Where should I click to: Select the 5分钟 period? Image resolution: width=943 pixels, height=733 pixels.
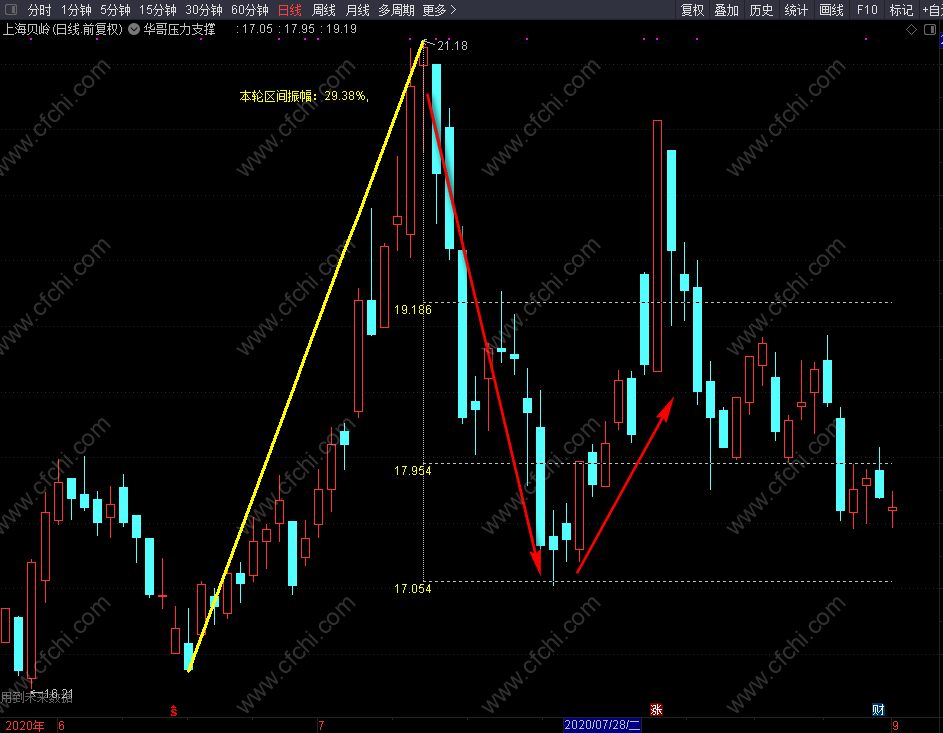[115, 10]
